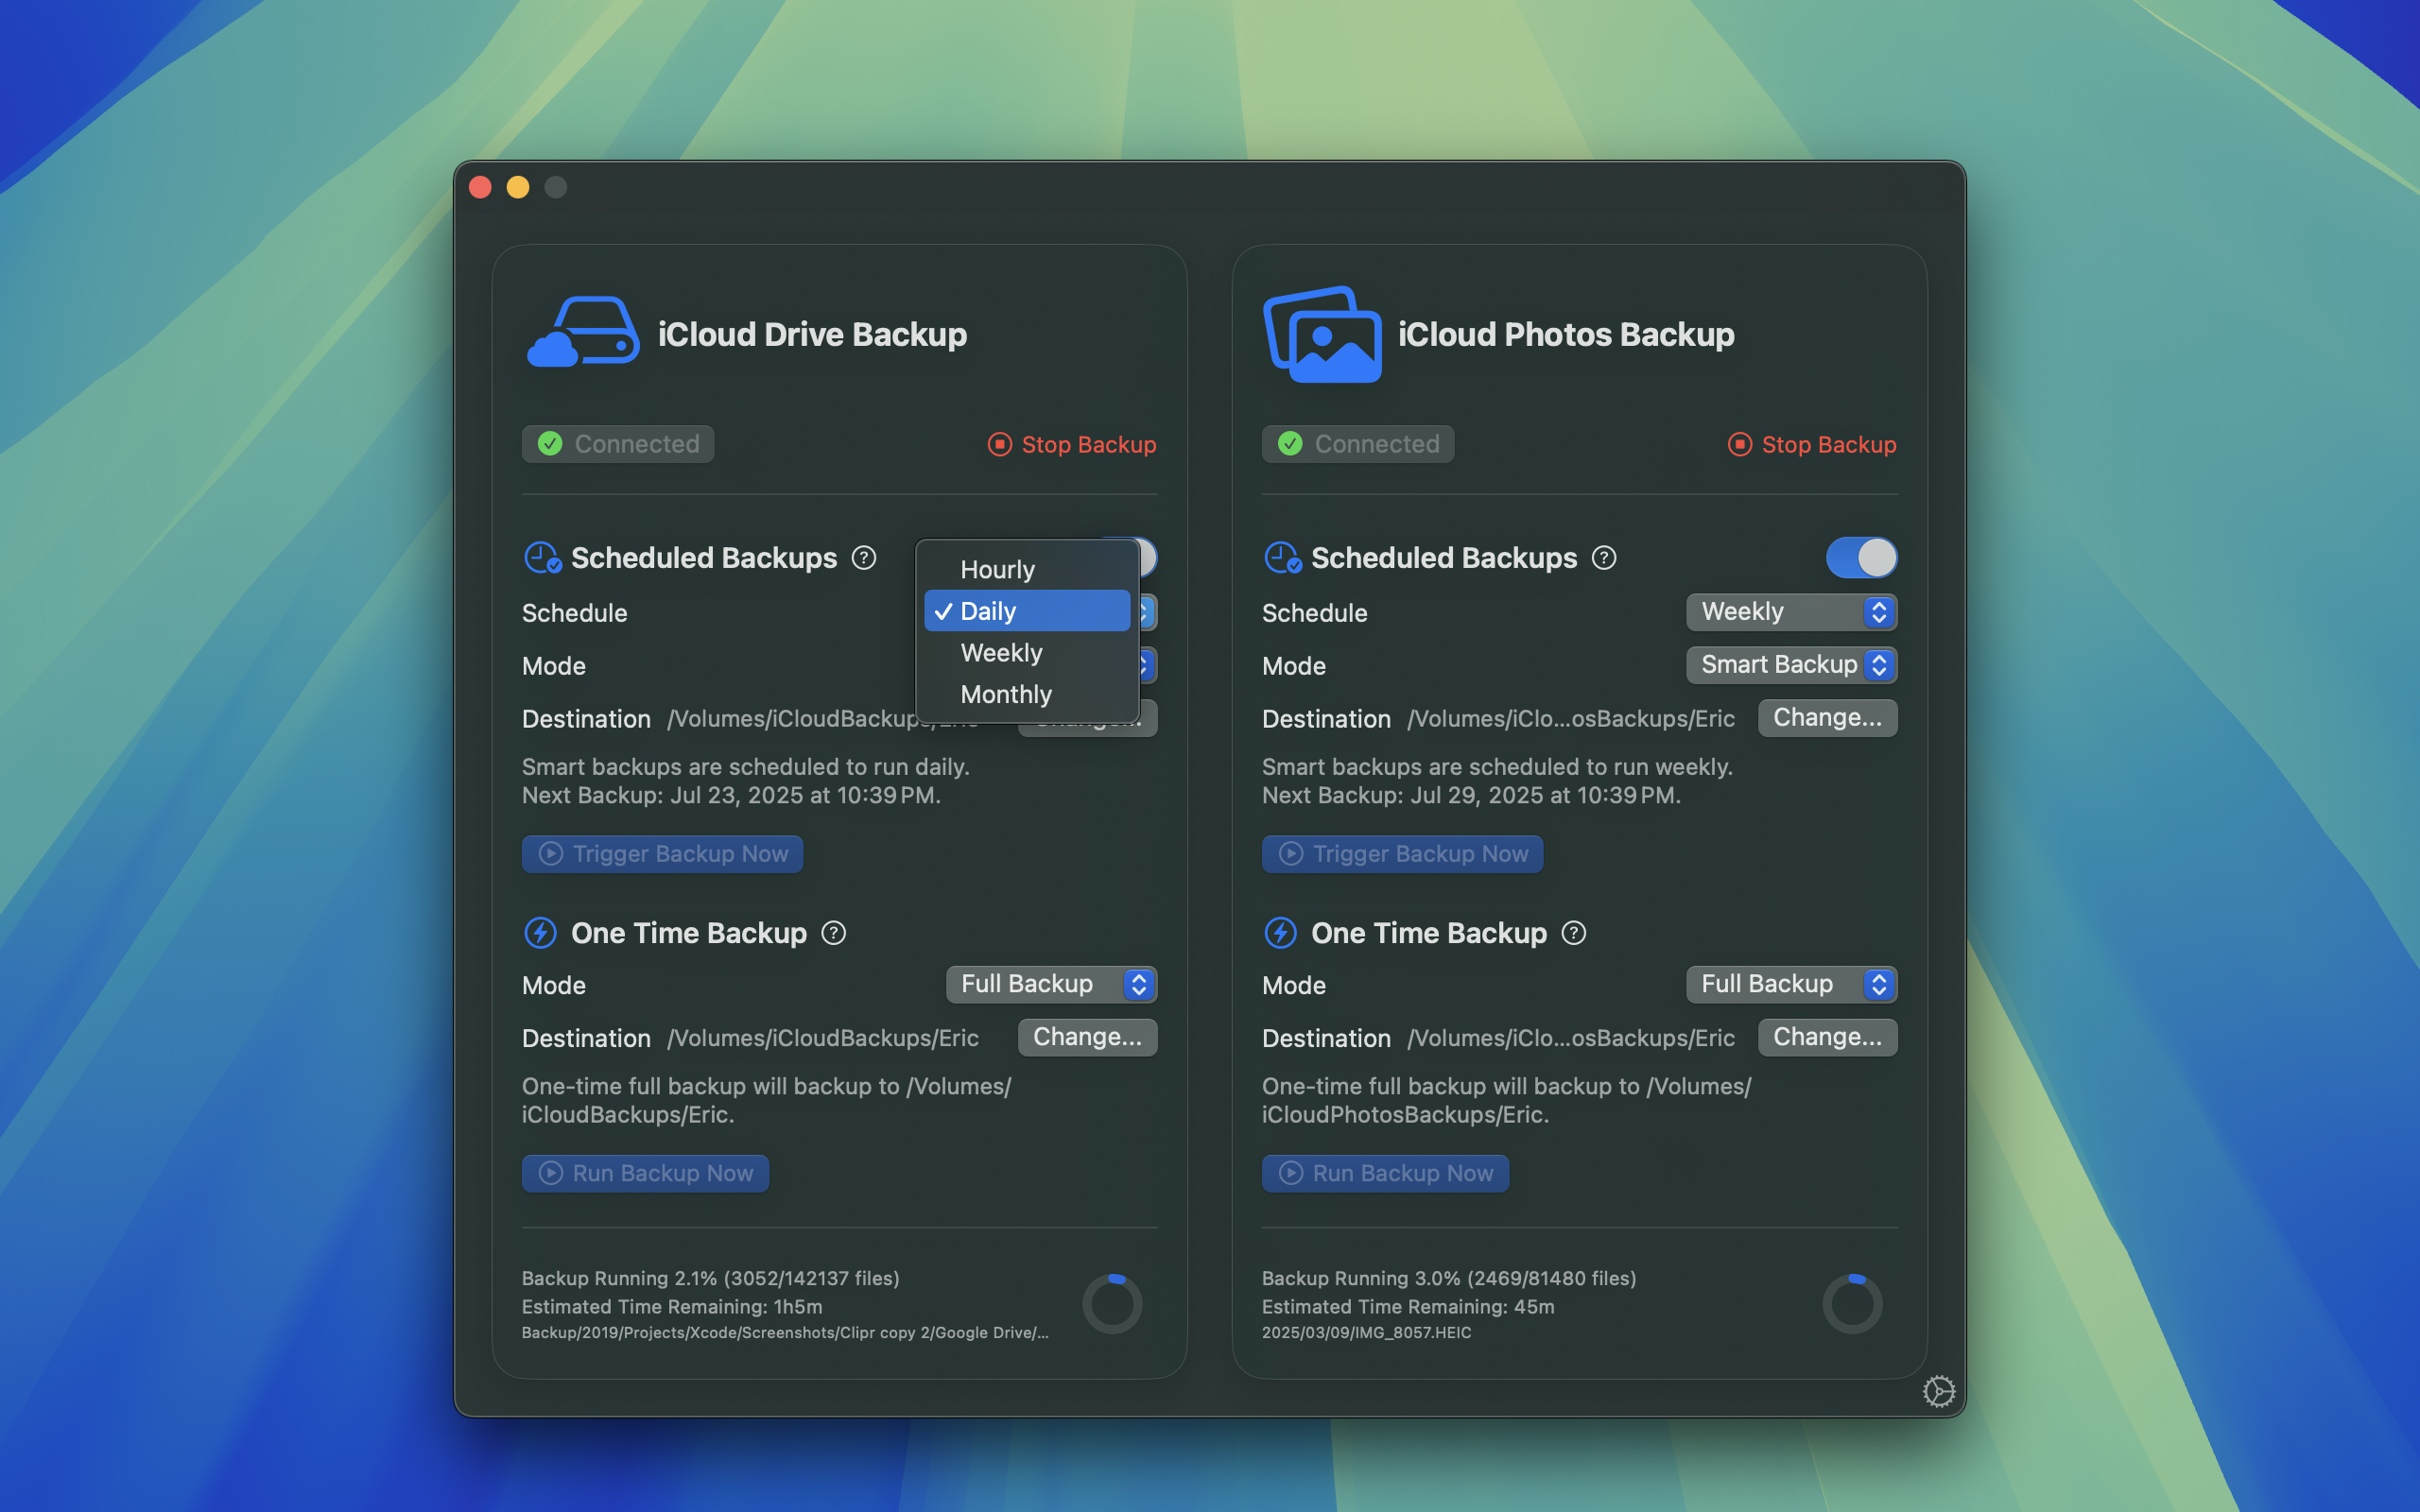Click Trigger Backup Now for iCloud Drive
Image resolution: width=2420 pixels, height=1512 pixels.
[x=662, y=854]
